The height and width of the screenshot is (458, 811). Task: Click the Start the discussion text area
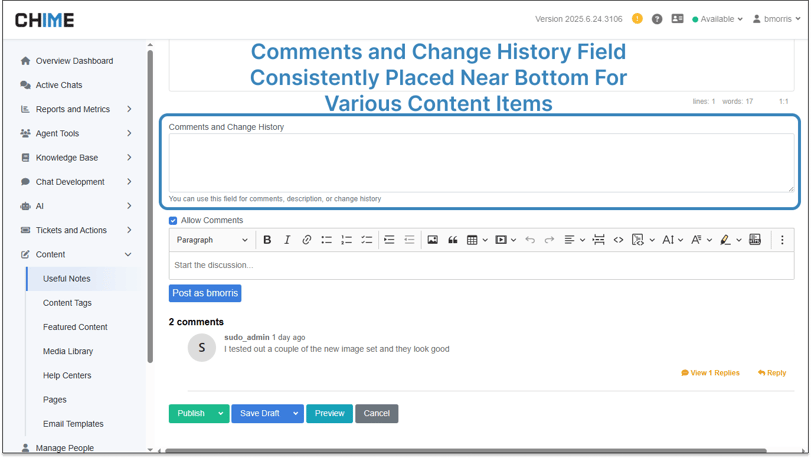(482, 265)
